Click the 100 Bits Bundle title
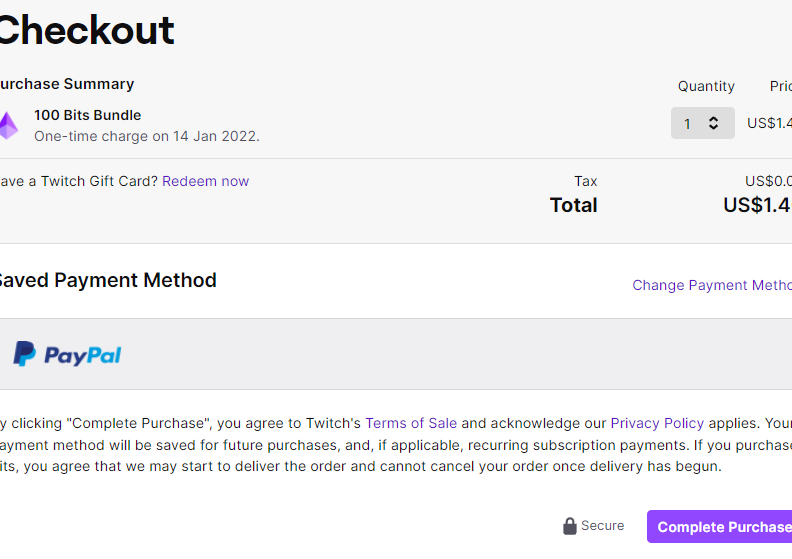The width and height of the screenshot is (792, 559). coord(87,115)
